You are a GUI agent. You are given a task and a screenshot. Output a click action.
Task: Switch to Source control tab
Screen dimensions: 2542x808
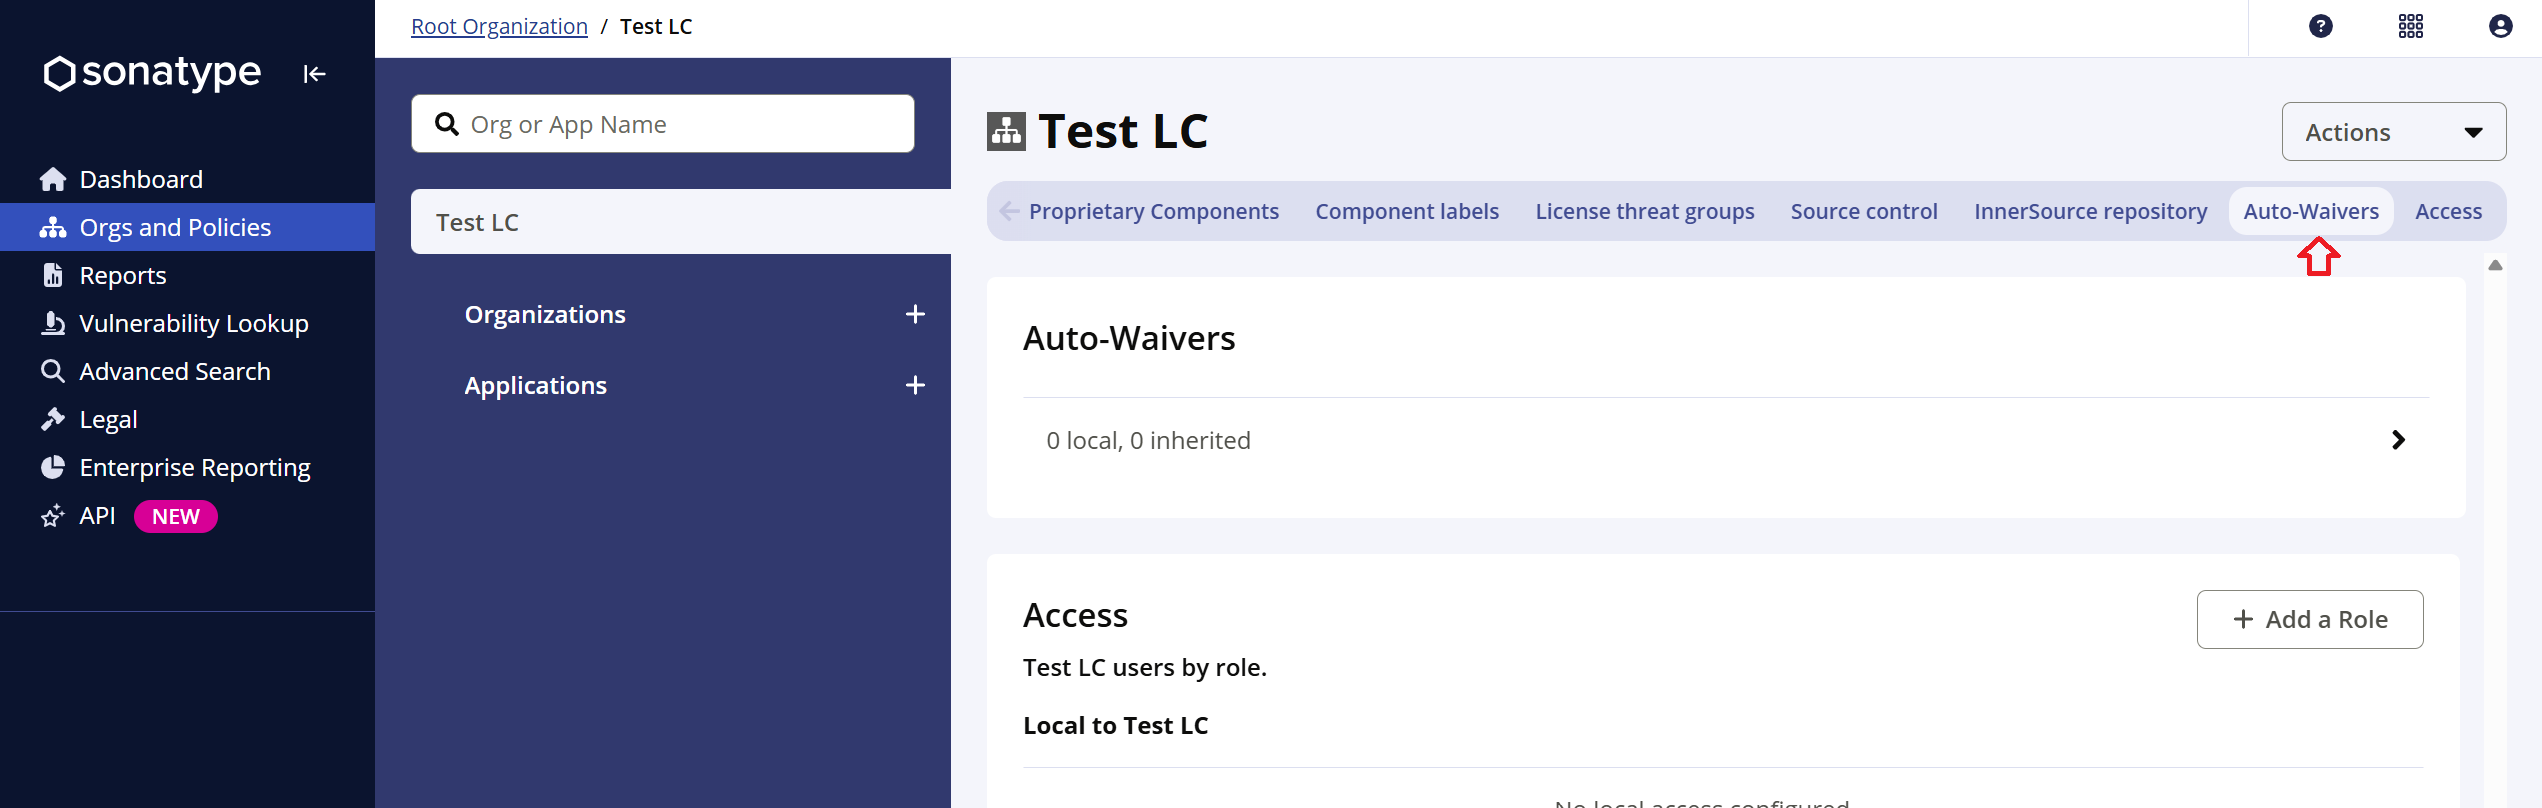click(x=1864, y=211)
